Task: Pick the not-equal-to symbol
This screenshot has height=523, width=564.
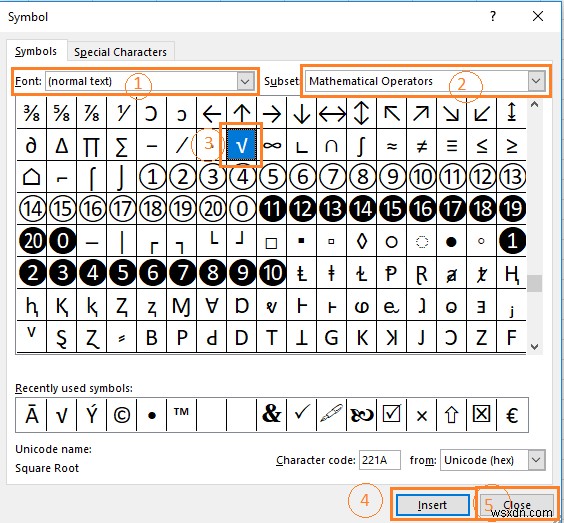Action: (422, 145)
